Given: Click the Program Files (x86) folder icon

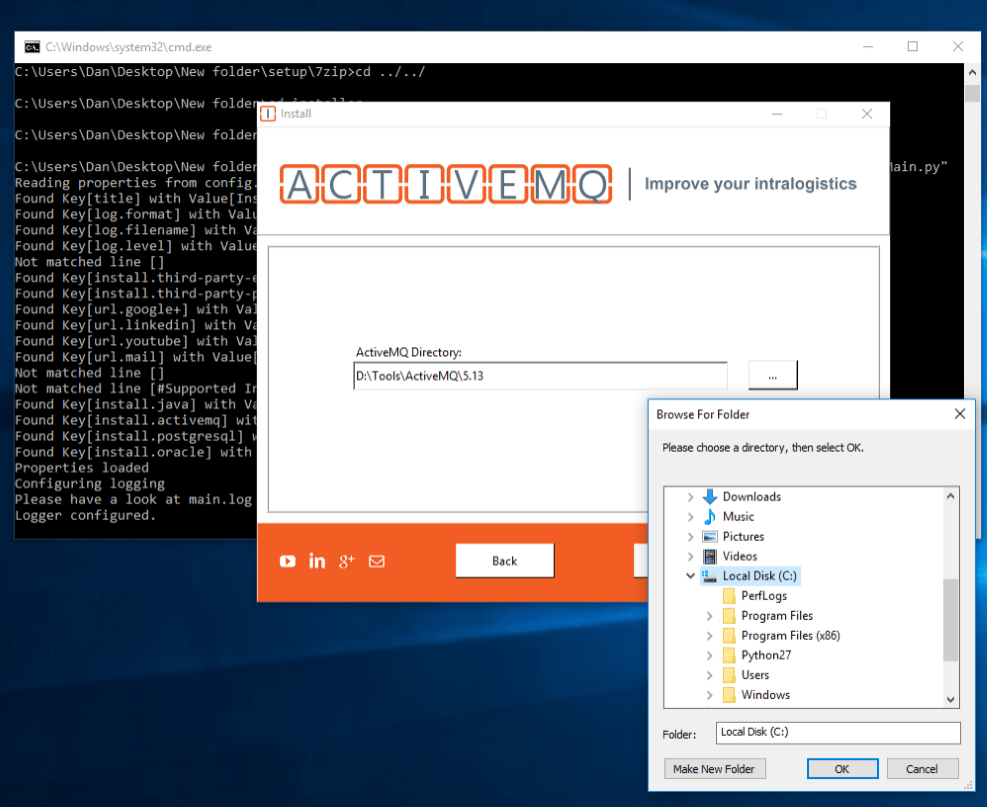Looking at the screenshot, I should pyautogui.click(x=729, y=636).
